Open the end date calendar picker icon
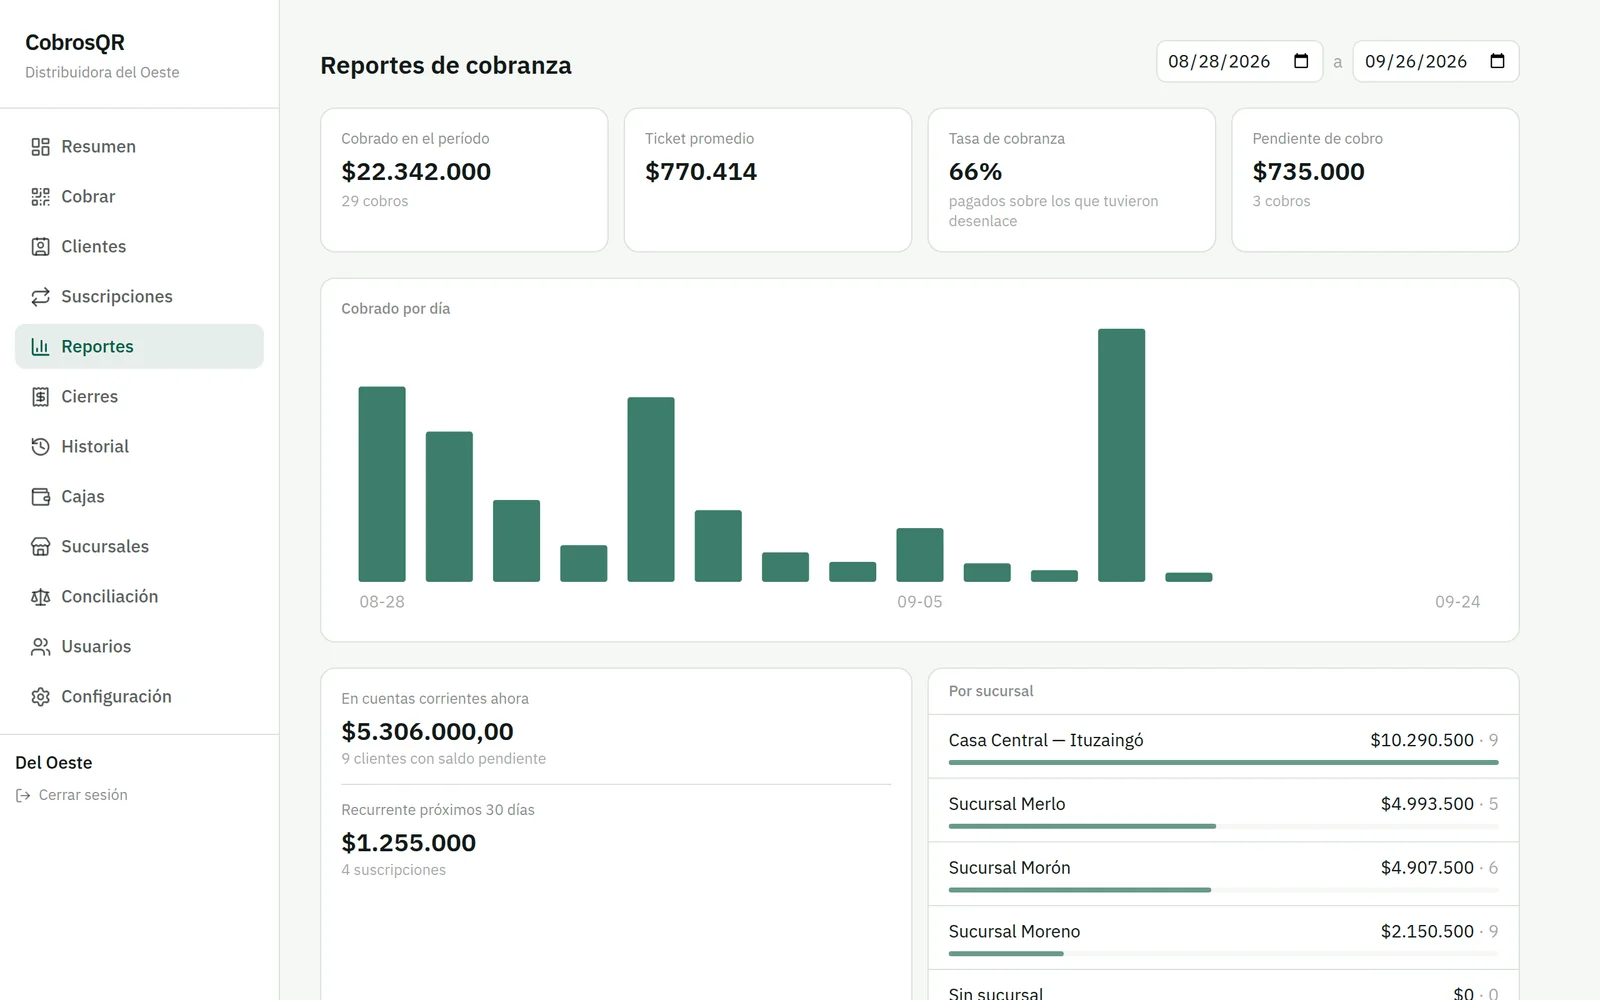 coord(1497,61)
